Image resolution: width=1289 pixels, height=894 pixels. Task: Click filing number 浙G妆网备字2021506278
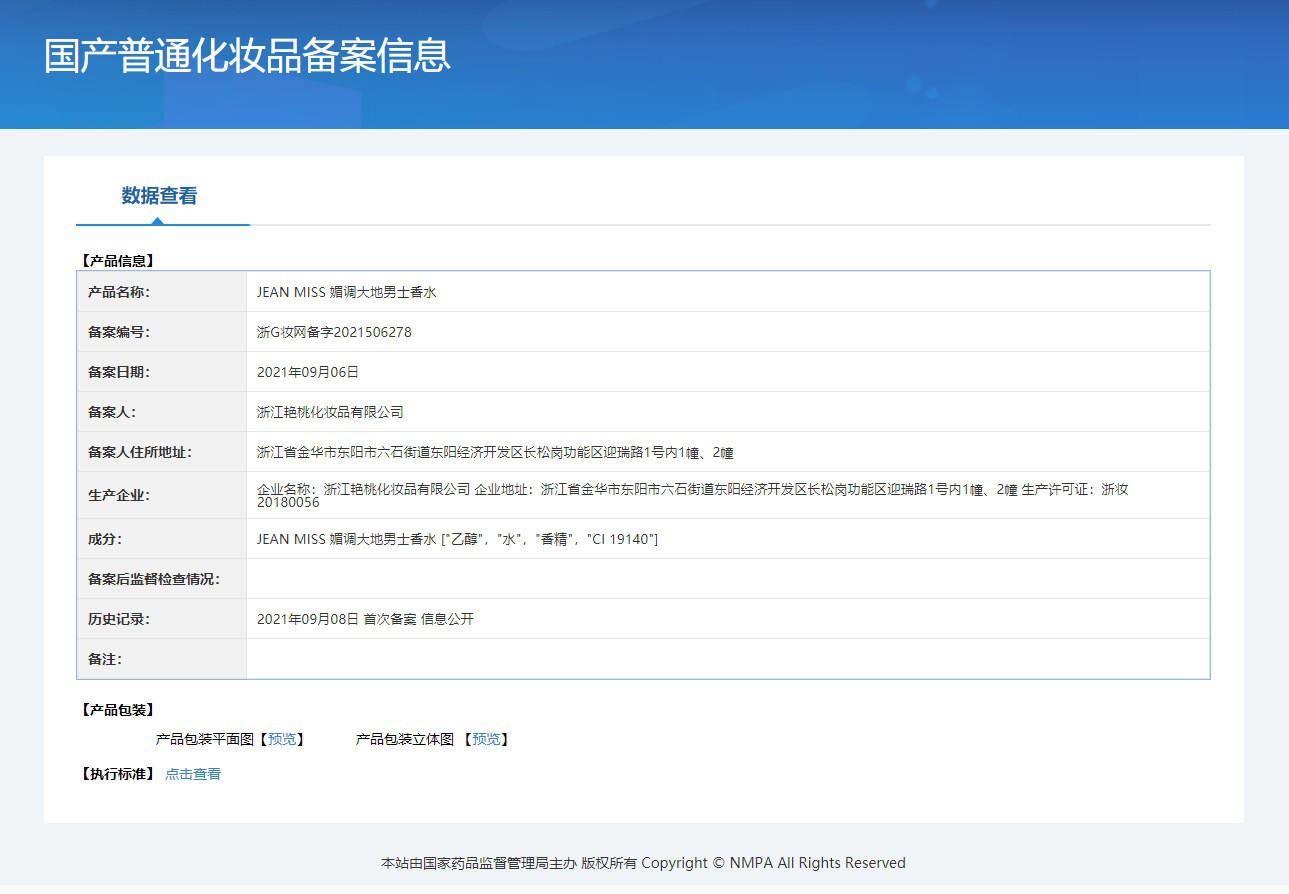coord(334,332)
